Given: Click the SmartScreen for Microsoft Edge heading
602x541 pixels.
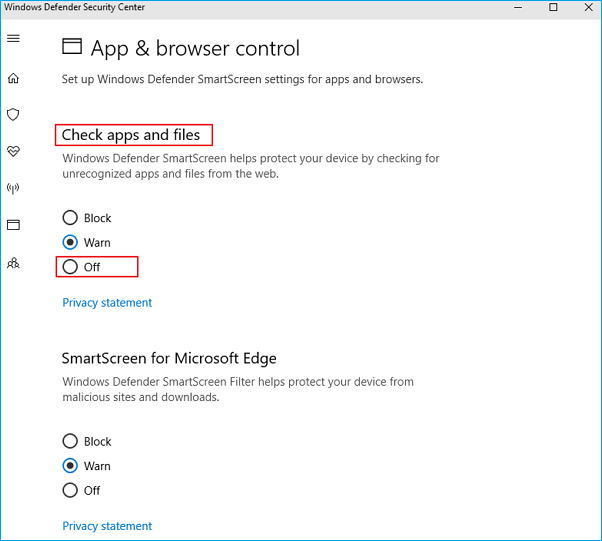Looking at the screenshot, I should tap(169, 358).
